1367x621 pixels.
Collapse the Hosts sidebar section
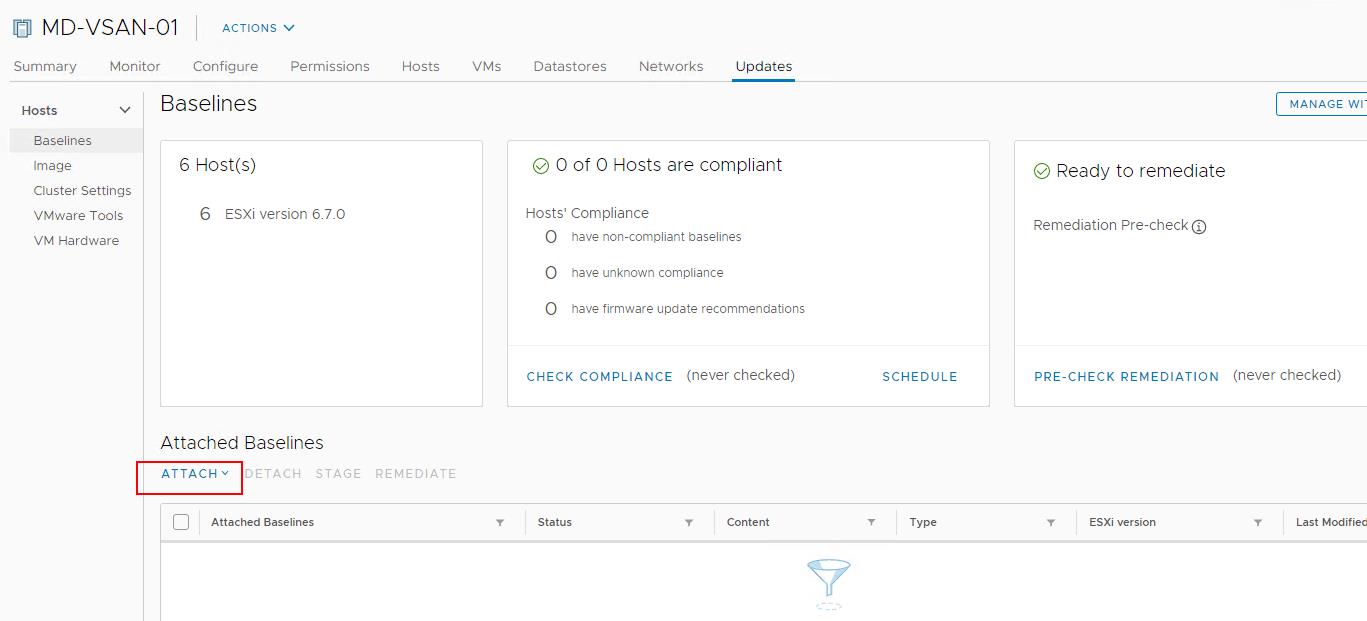pos(125,111)
